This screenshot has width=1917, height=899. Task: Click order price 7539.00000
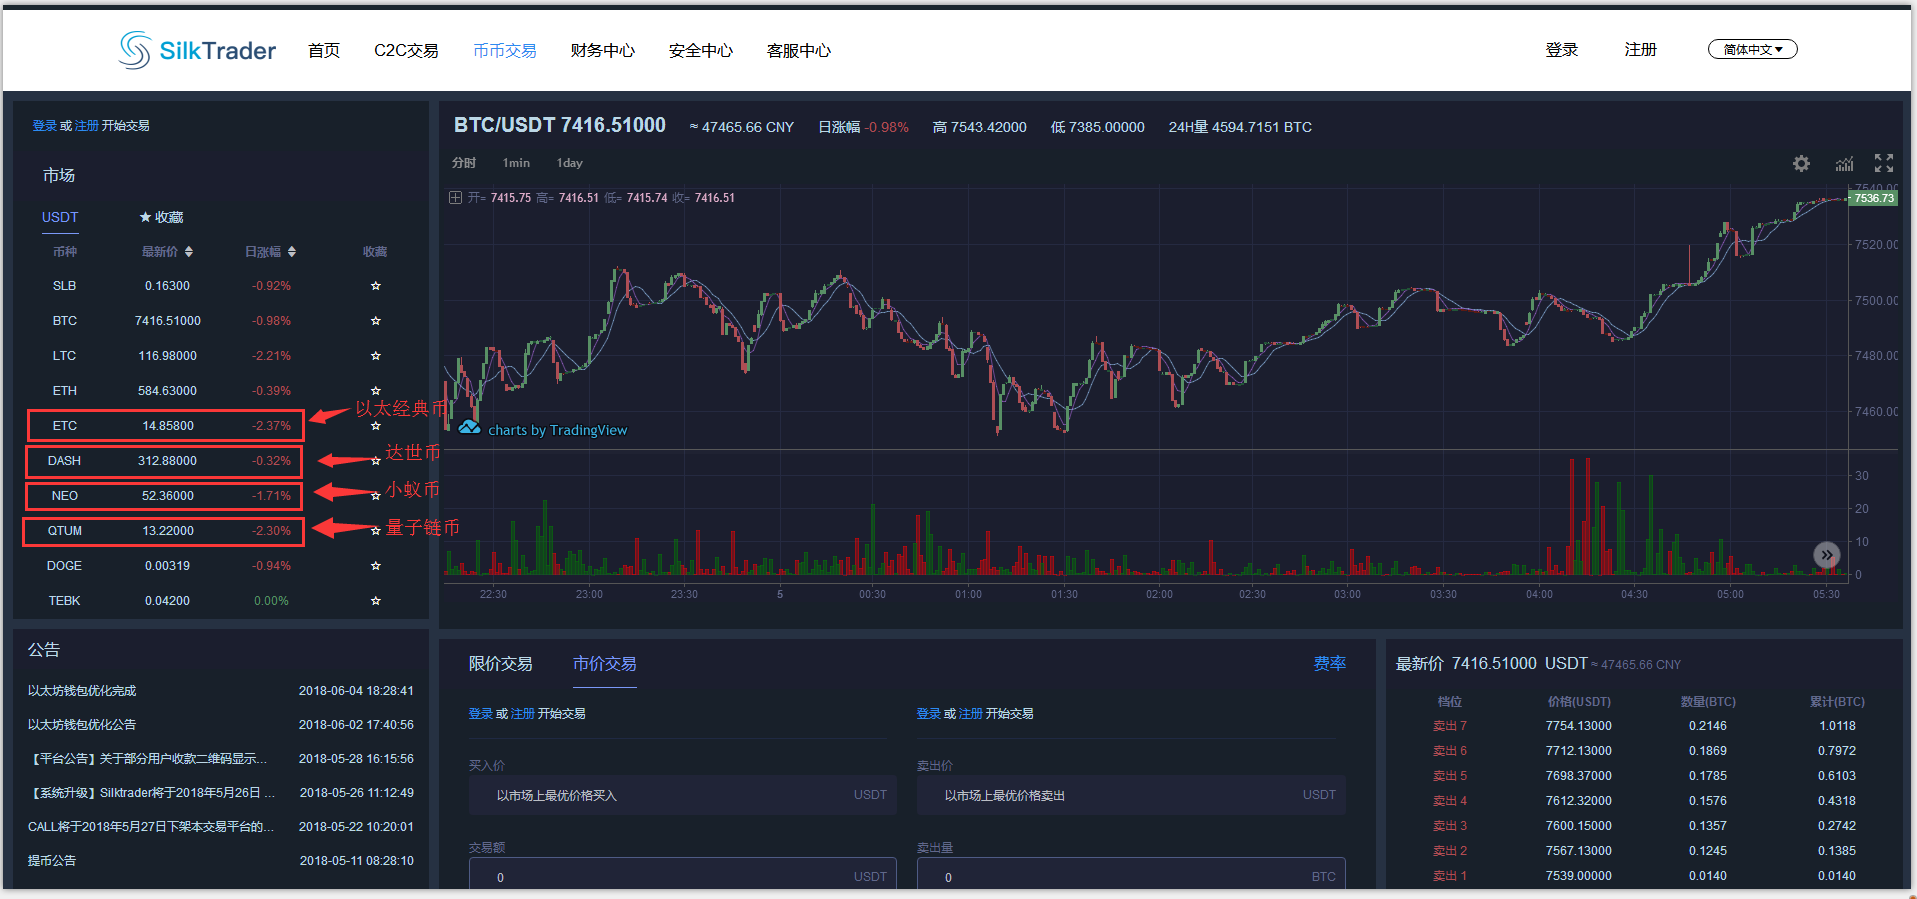click(x=1579, y=876)
